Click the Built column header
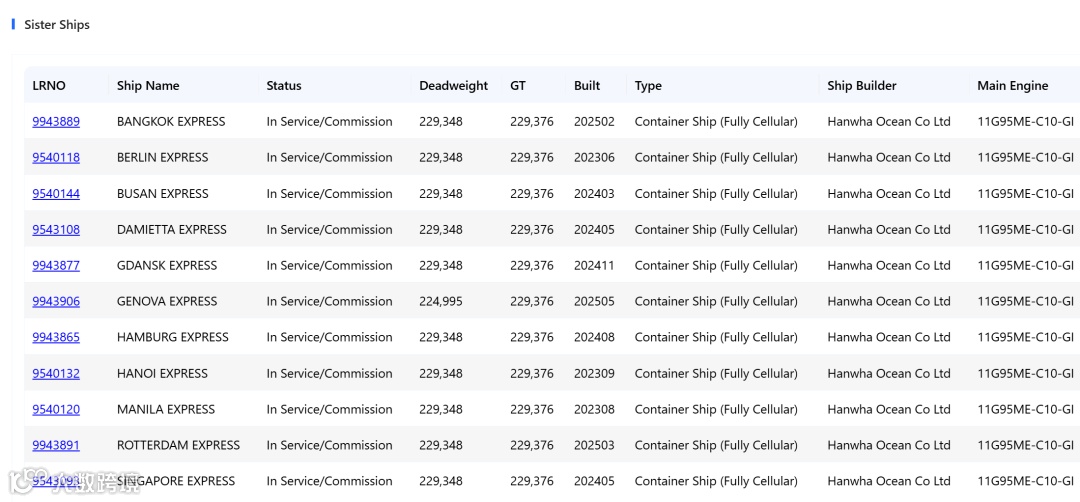 587,85
